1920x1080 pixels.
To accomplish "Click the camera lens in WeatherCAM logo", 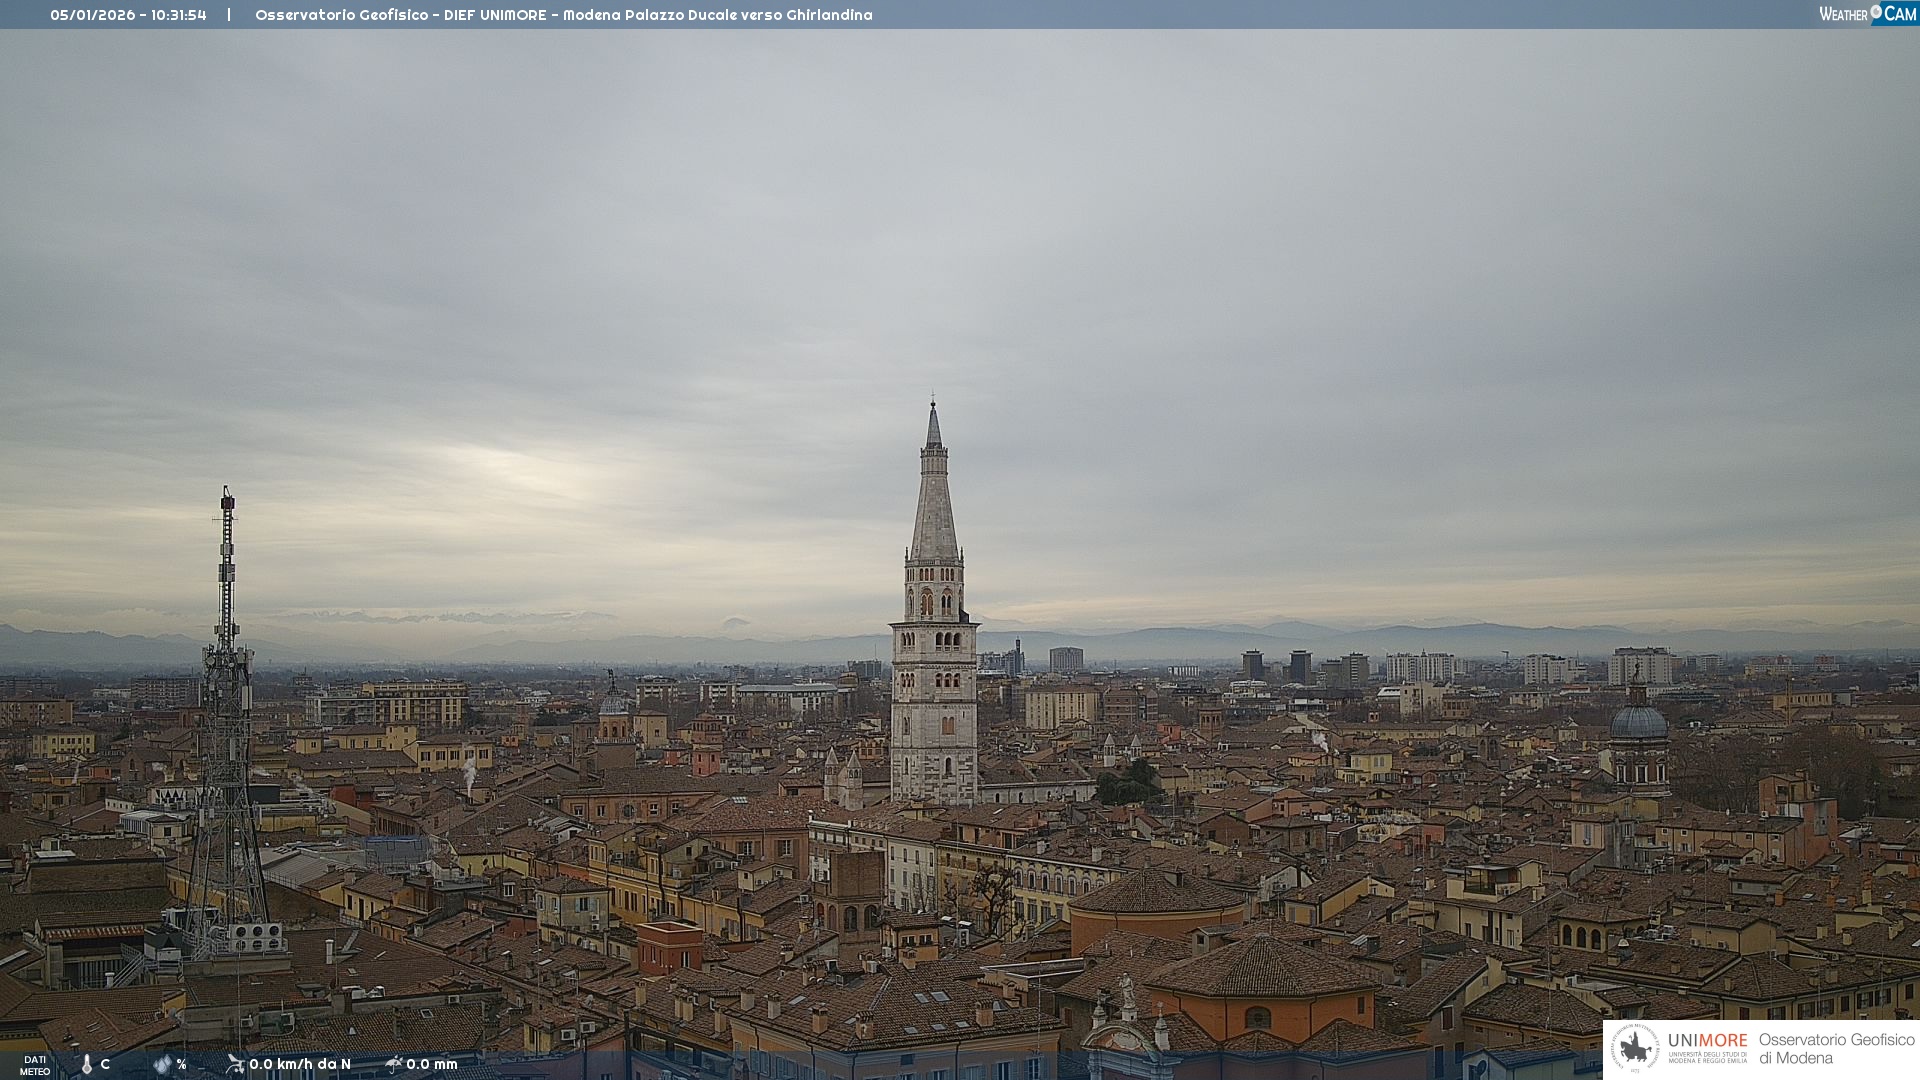I will pos(1876,12).
